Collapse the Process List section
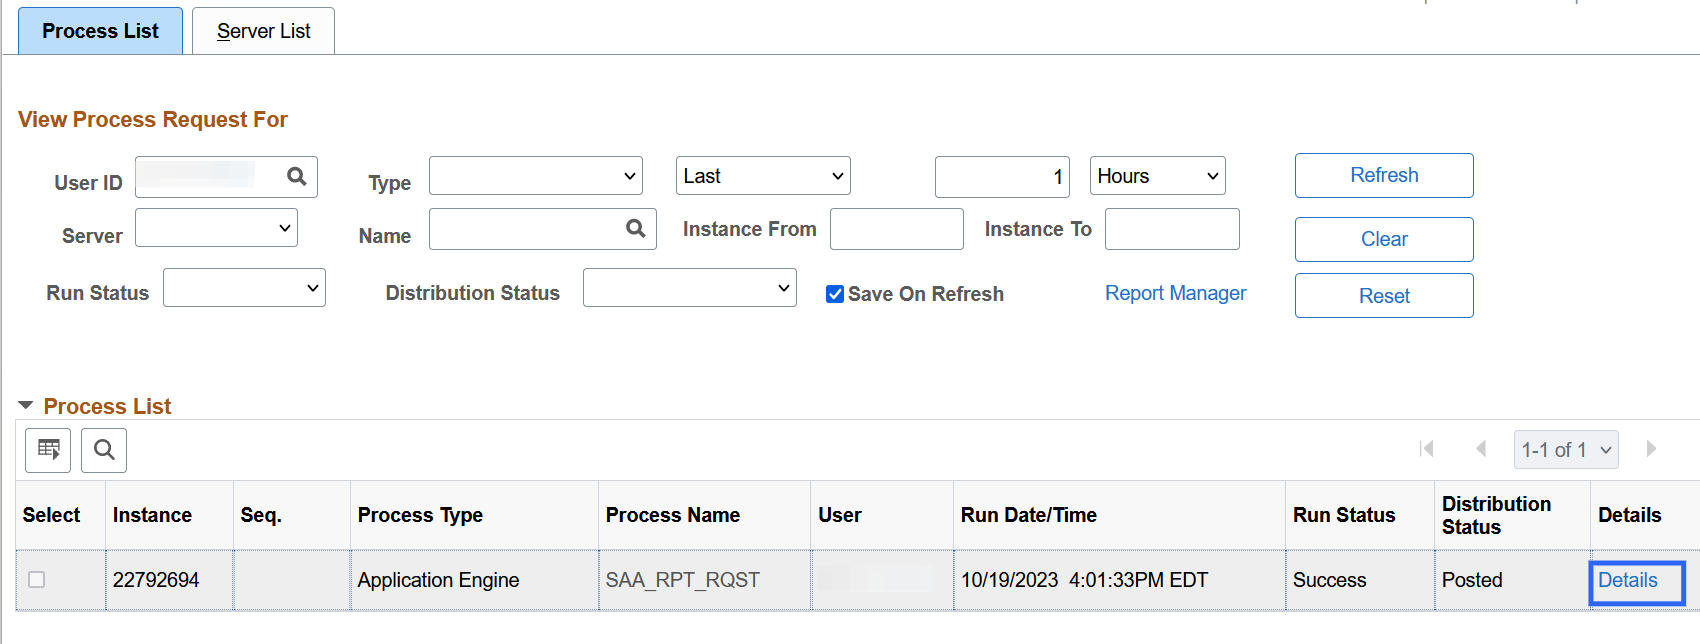The width and height of the screenshot is (1700, 644). coord(26,406)
